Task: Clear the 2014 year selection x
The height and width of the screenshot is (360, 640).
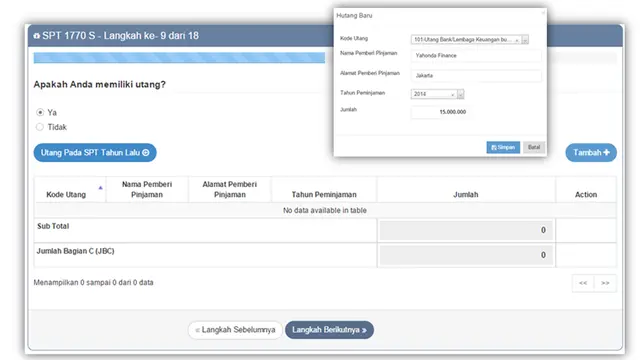Action: click(x=452, y=95)
